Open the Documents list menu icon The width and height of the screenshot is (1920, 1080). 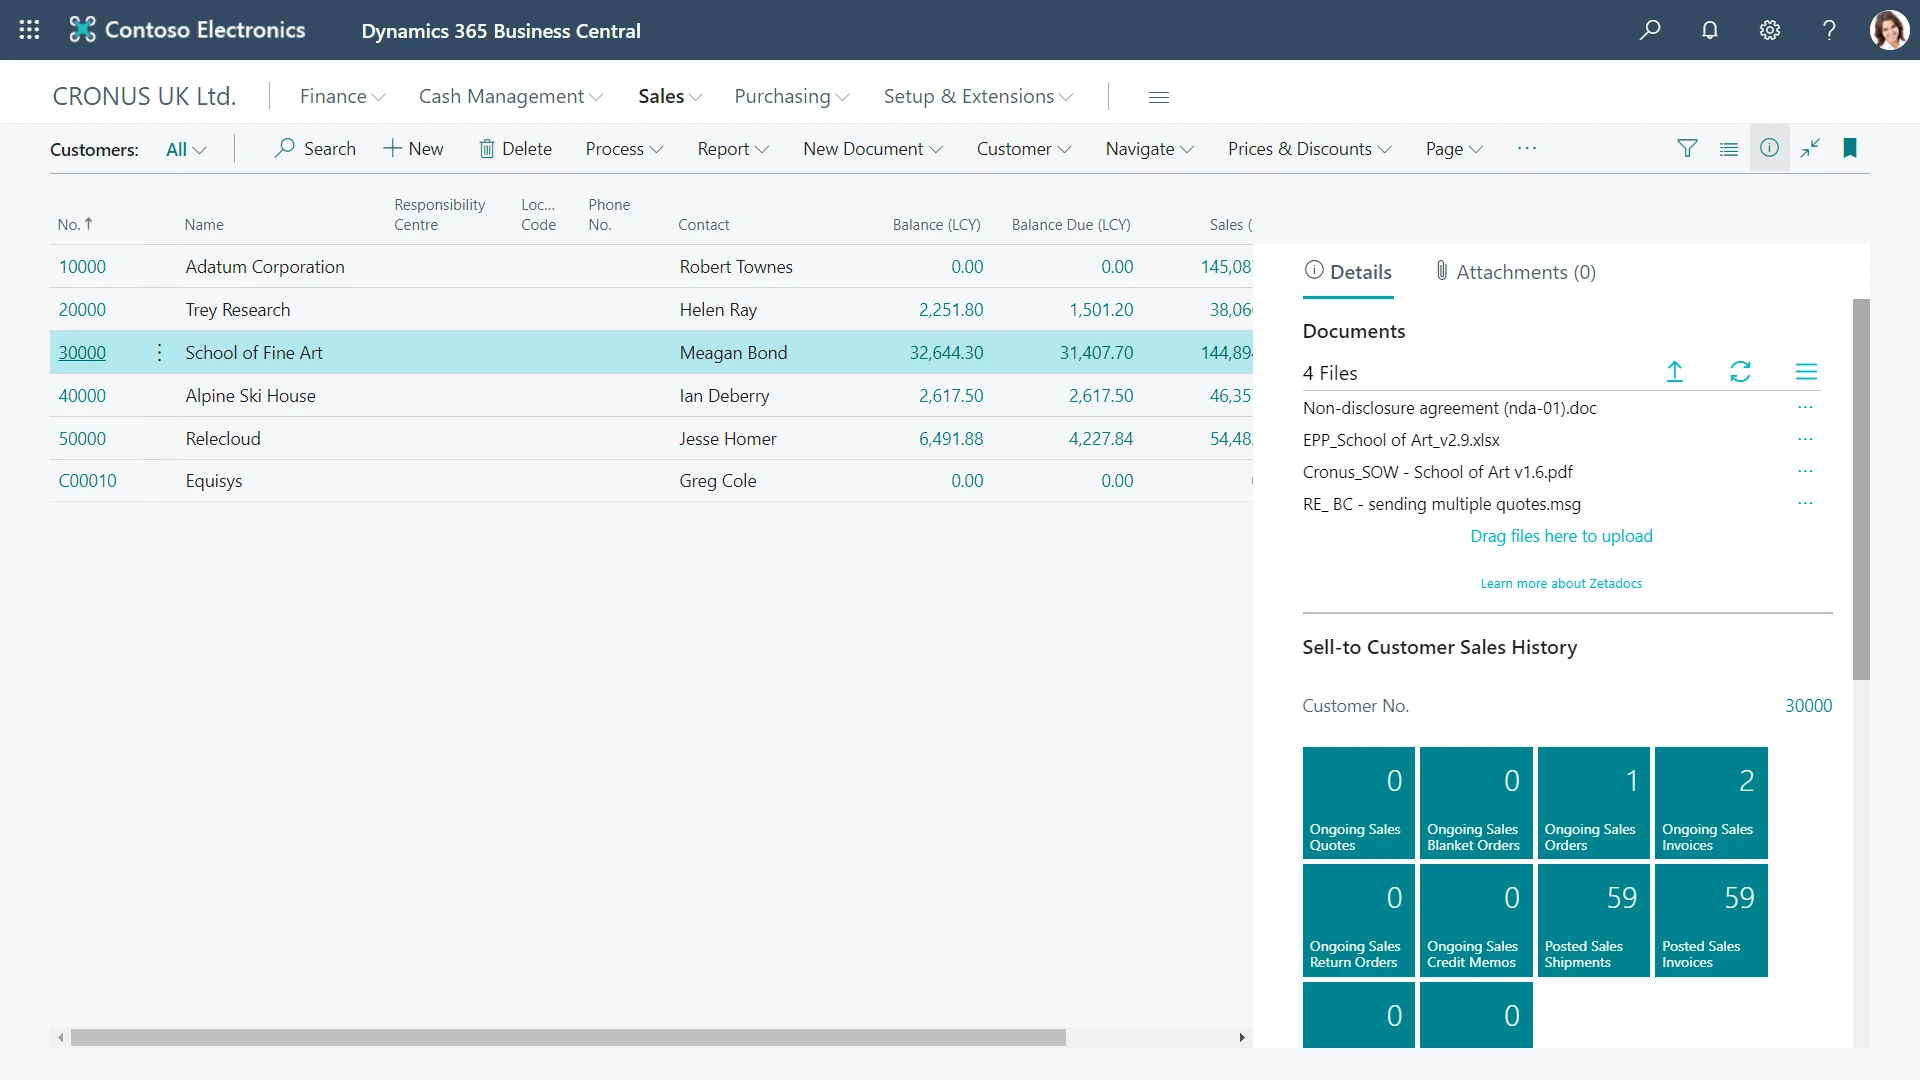click(x=1806, y=372)
